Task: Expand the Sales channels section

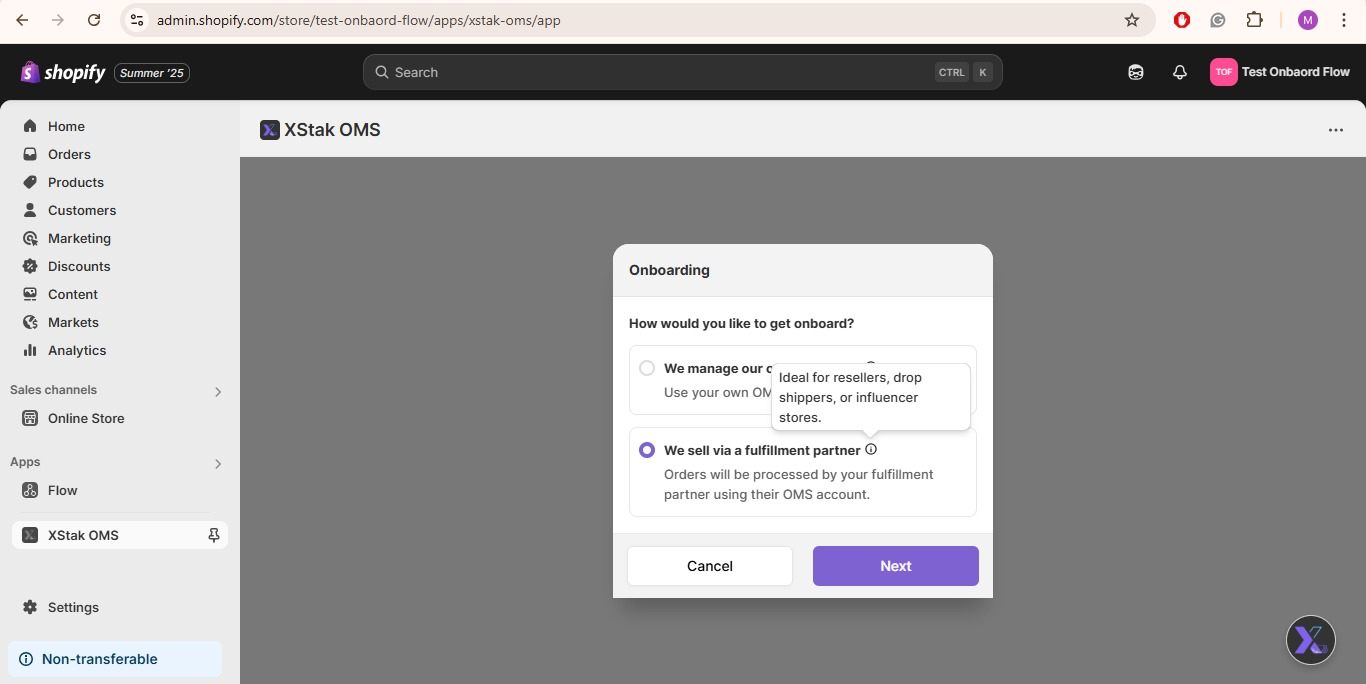Action: click(218, 391)
